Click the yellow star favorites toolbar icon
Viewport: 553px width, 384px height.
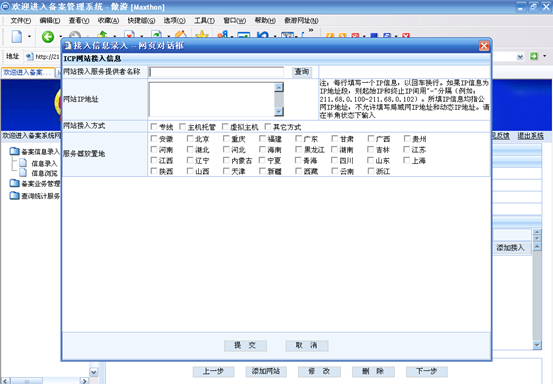202,35
